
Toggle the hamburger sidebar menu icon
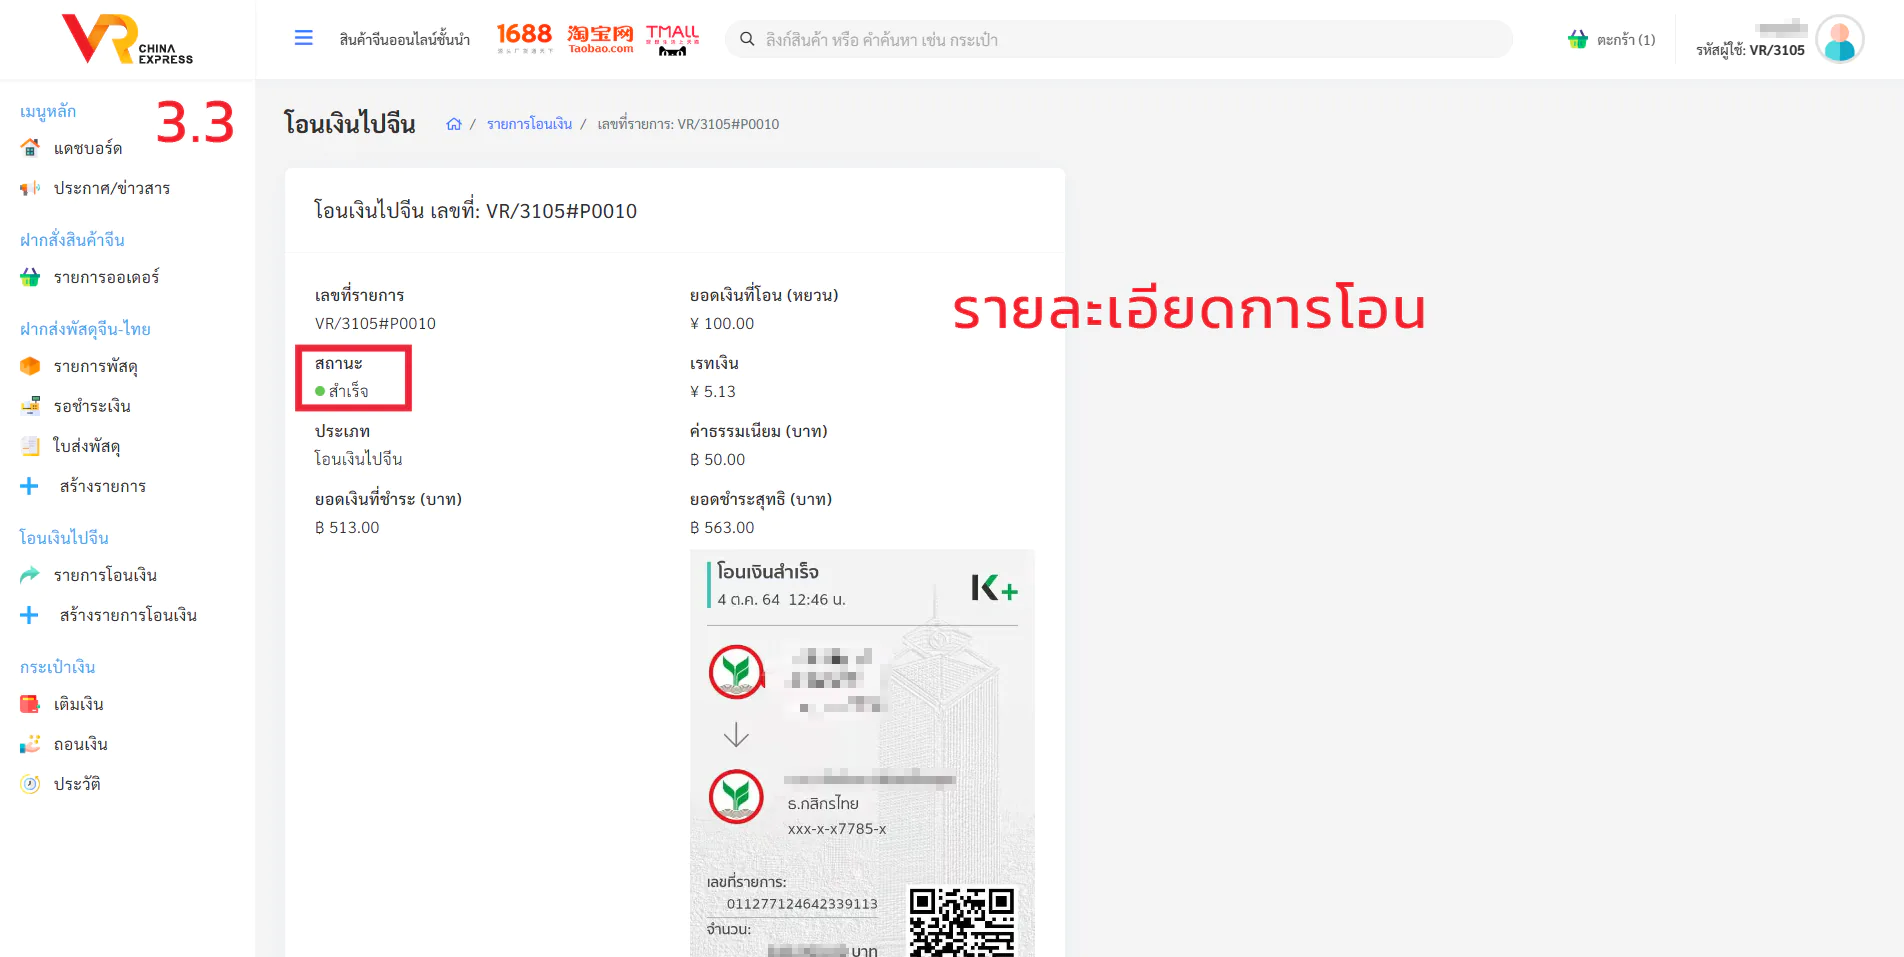tap(304, 38)
